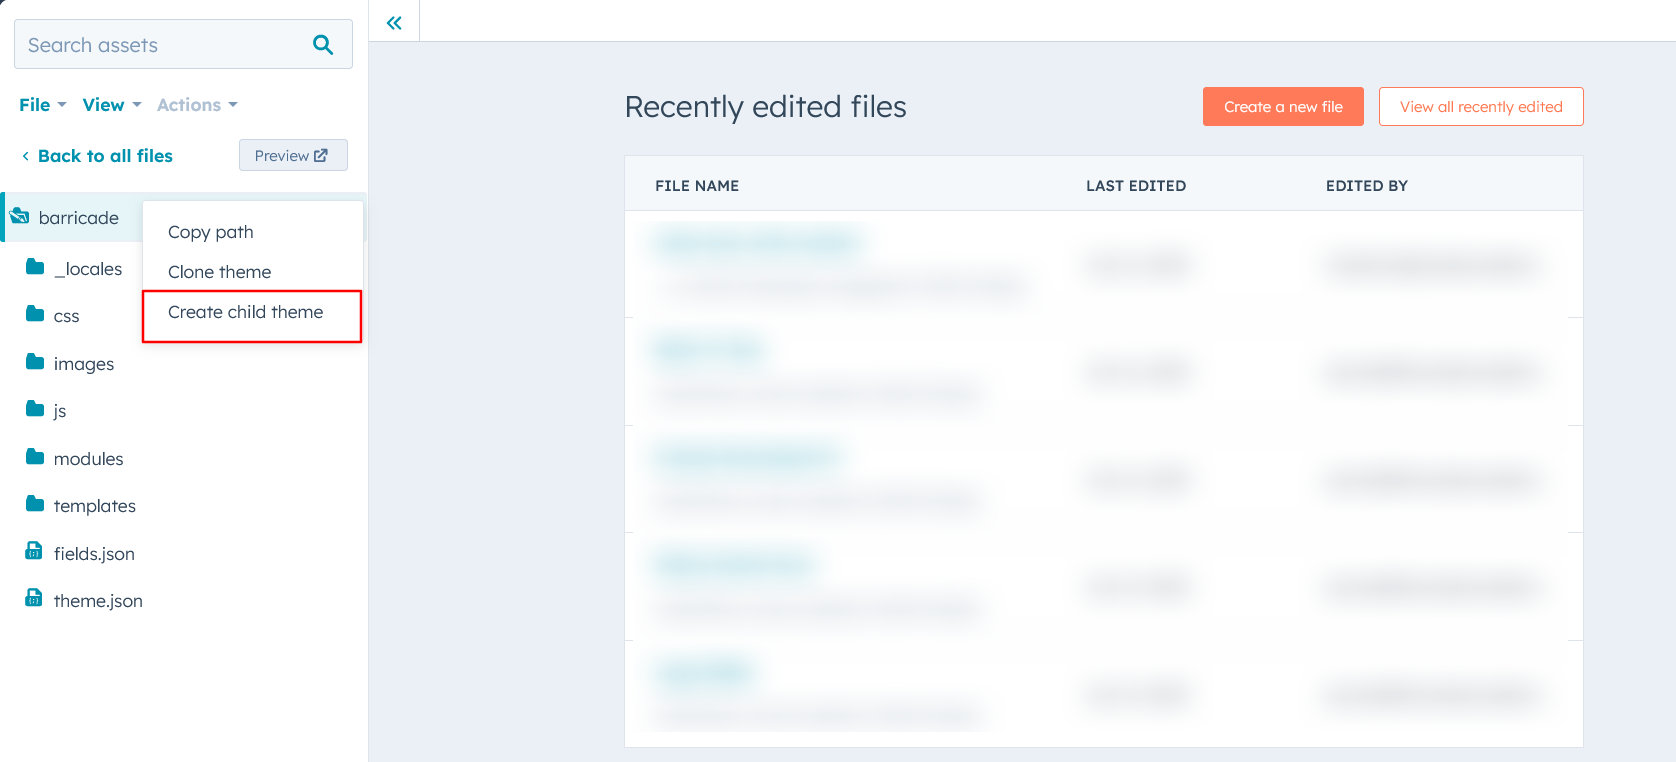Viewport: 1676px width, 762px height.
Task: Open the modules folder icon
Action: pyautogui.click(x=33, y=458)
